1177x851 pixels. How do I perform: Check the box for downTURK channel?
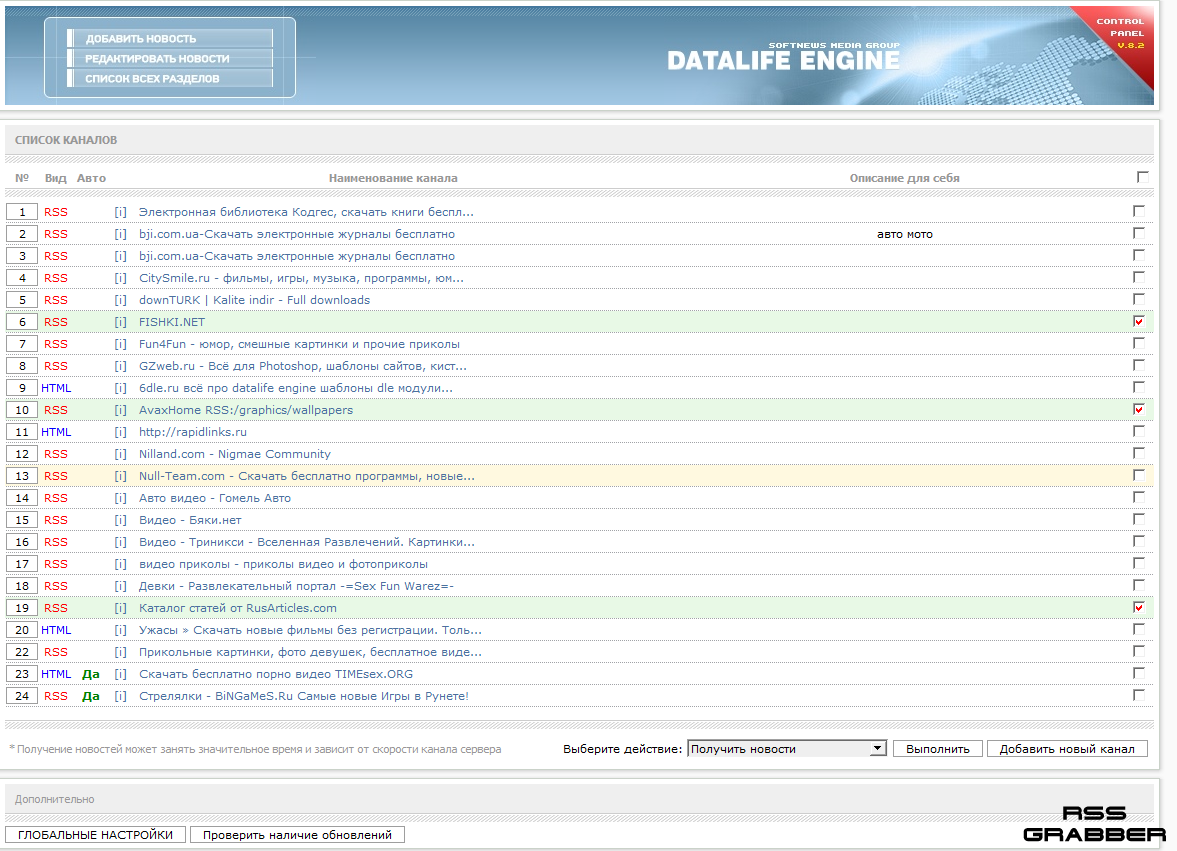(1139, 299)
